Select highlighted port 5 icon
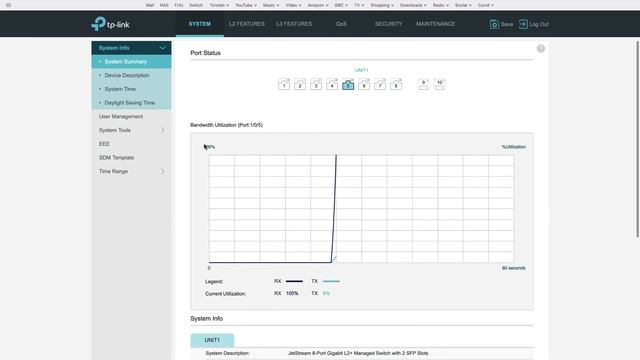Screen dimensions: 640x360 coord(348,84)
